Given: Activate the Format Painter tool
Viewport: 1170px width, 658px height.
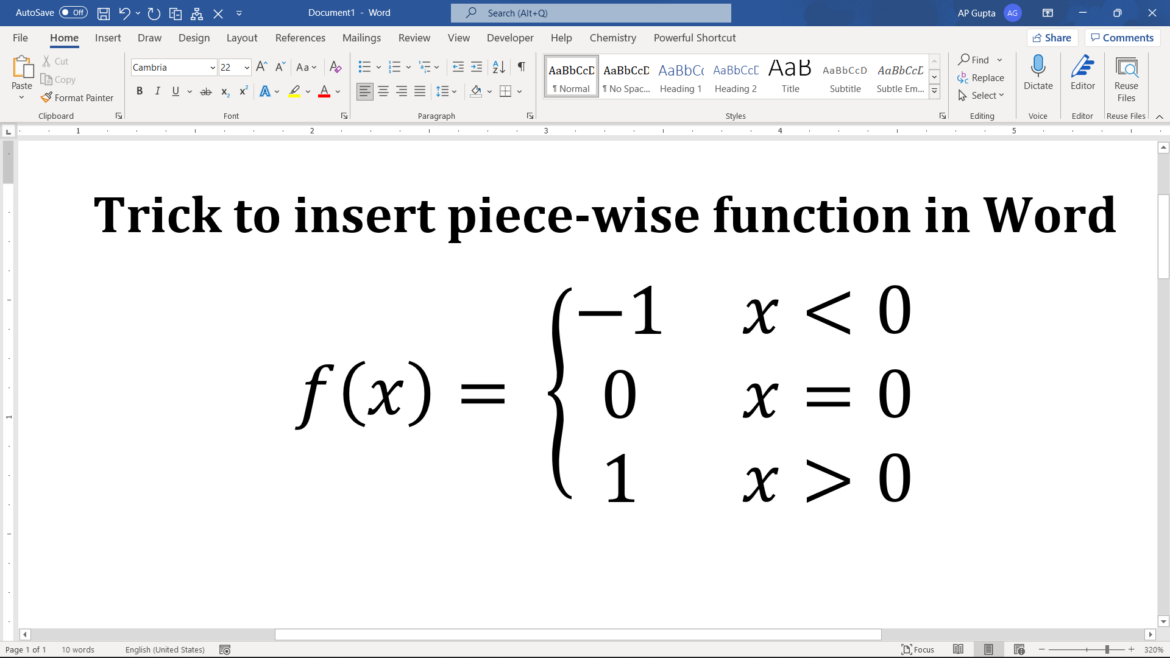Looking at the screenshot, I should pos(78,97).
